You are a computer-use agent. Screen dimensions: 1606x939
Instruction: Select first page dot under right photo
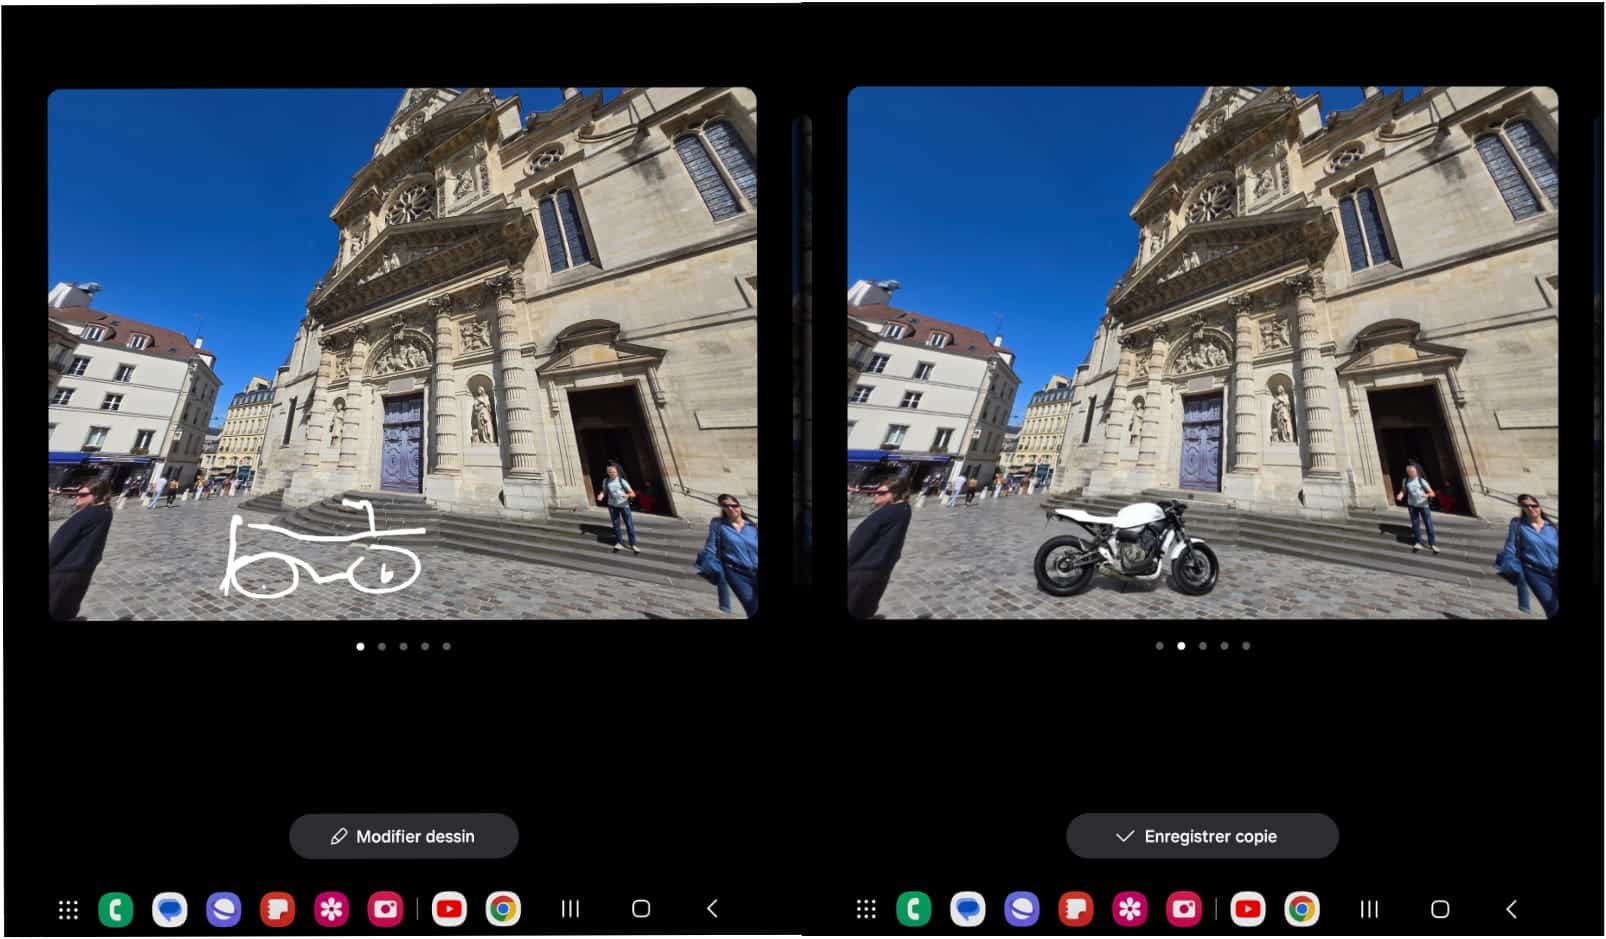(1159, 646)
